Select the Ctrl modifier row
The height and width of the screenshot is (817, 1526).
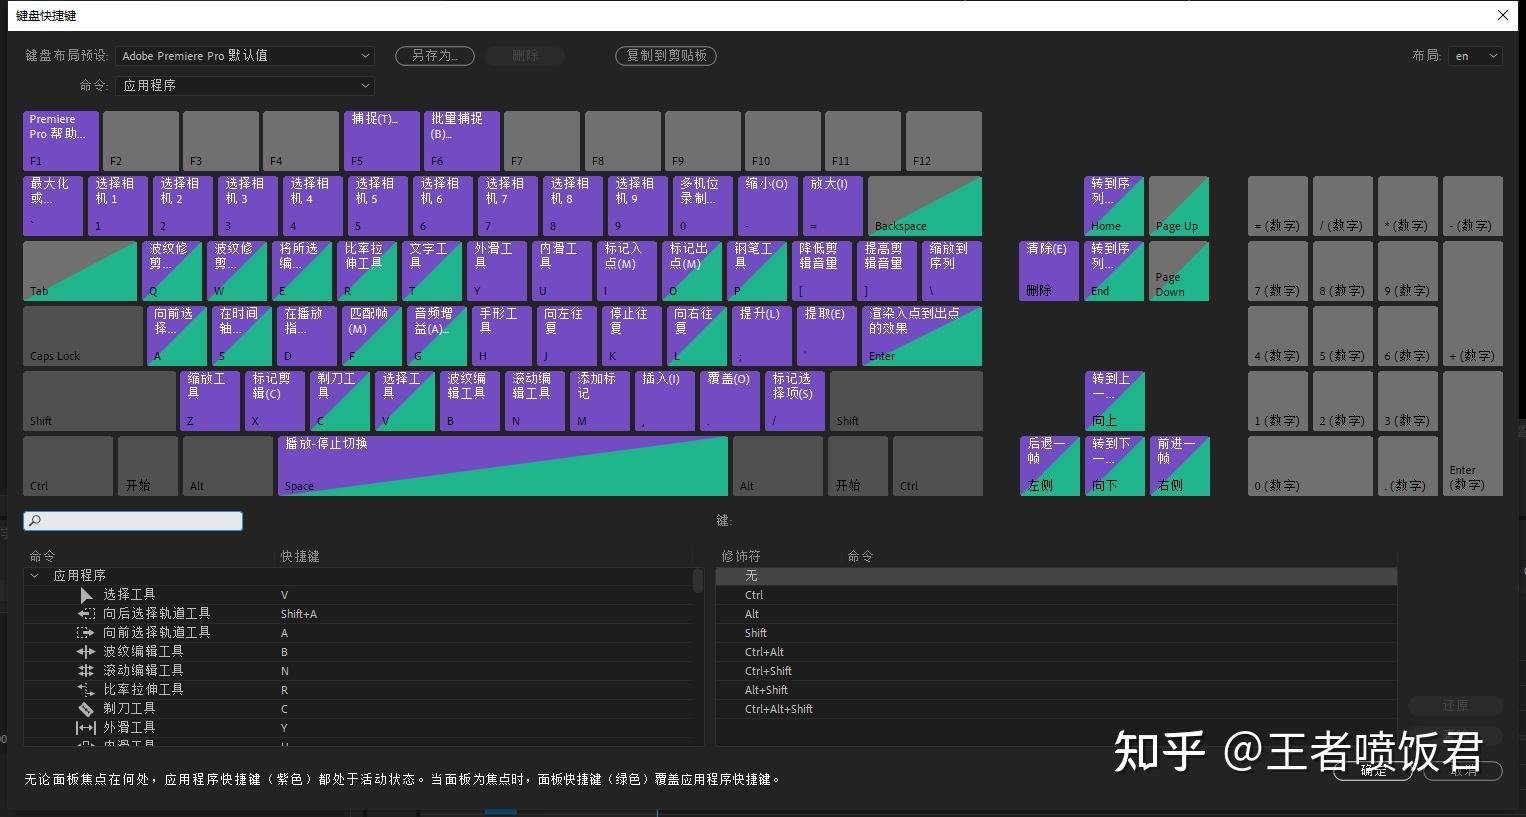click(x=1056, y=595)
